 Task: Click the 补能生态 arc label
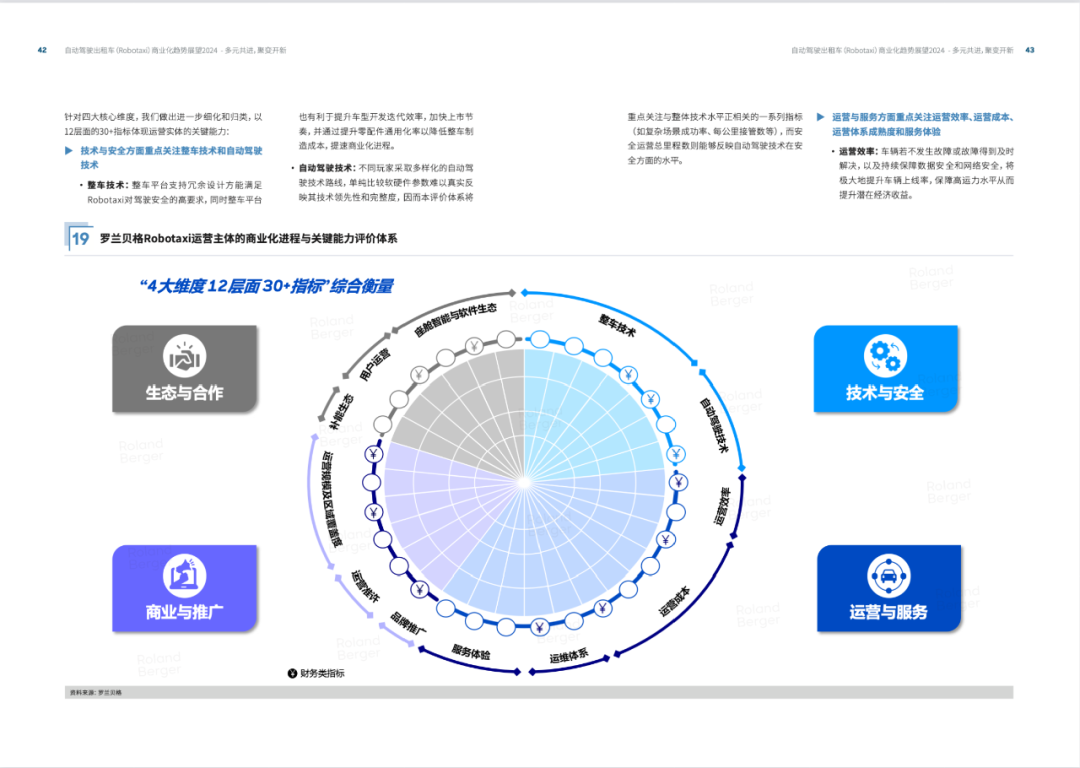(x=342, y=412)
